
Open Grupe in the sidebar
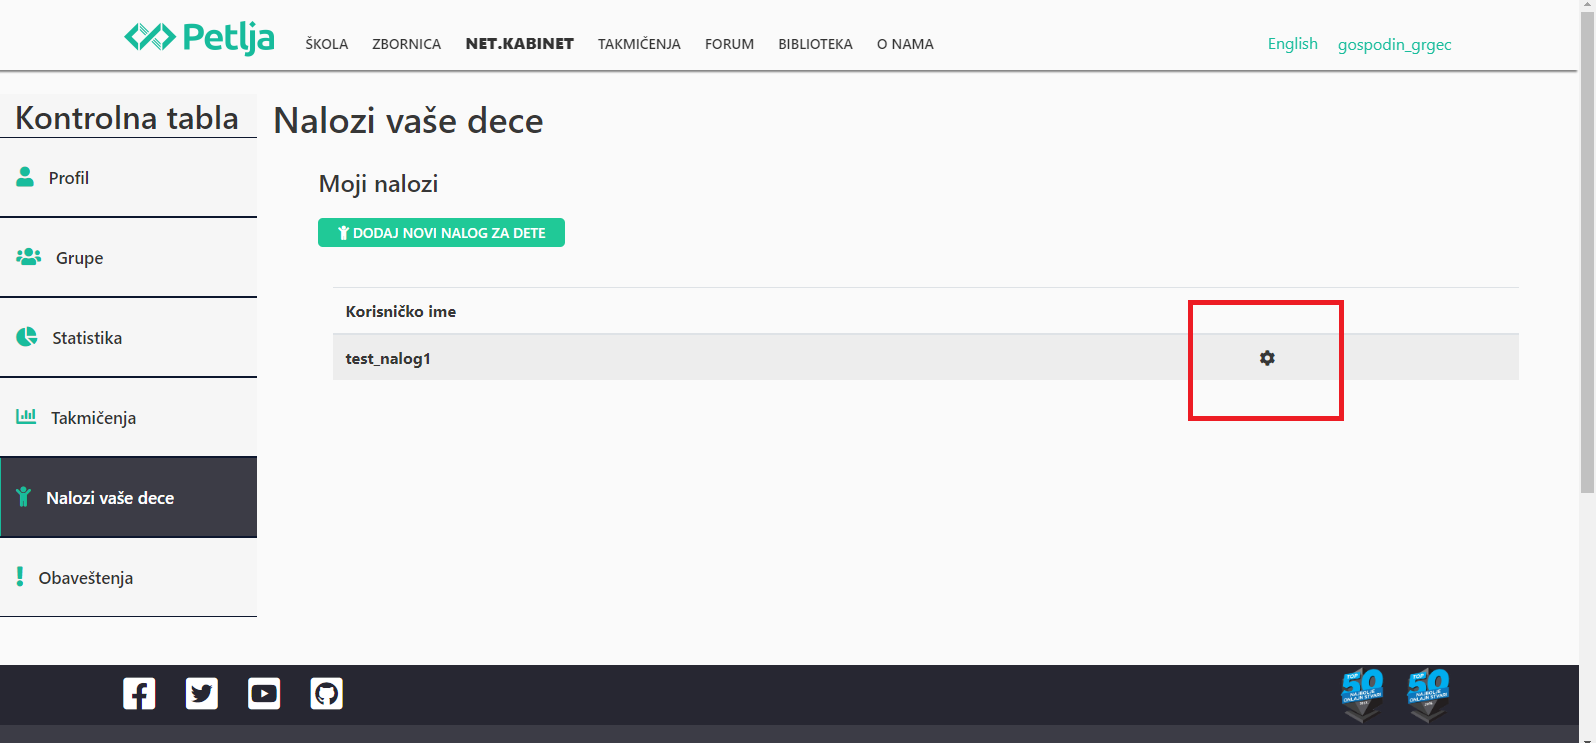click(128, 258)
